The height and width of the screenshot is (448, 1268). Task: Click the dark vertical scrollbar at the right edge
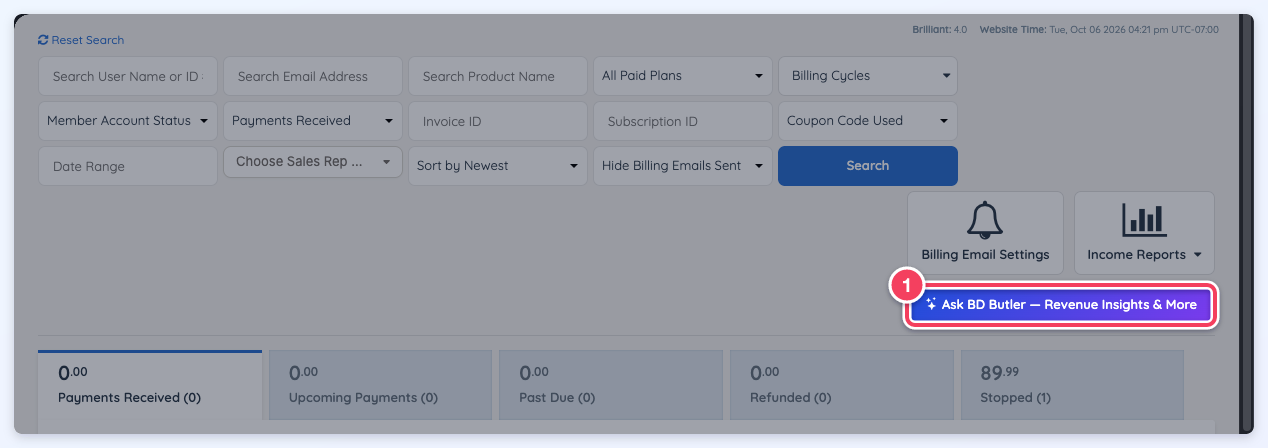coord(1246,224)
